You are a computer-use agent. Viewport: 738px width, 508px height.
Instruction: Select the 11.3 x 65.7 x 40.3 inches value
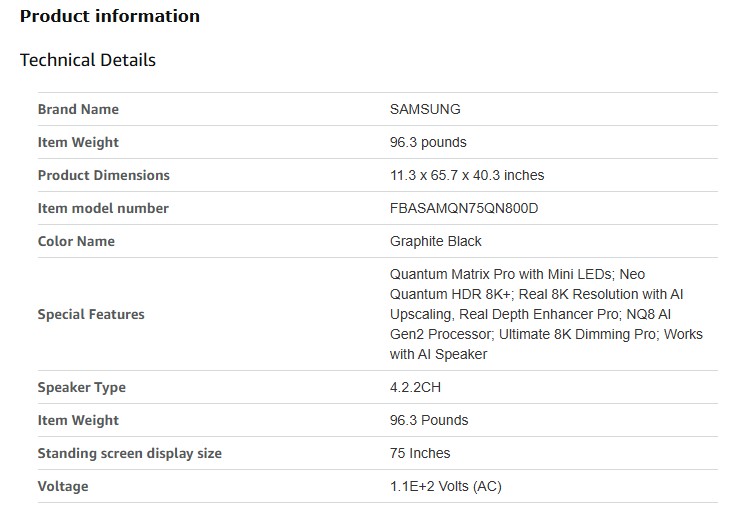tap(467, 175)
